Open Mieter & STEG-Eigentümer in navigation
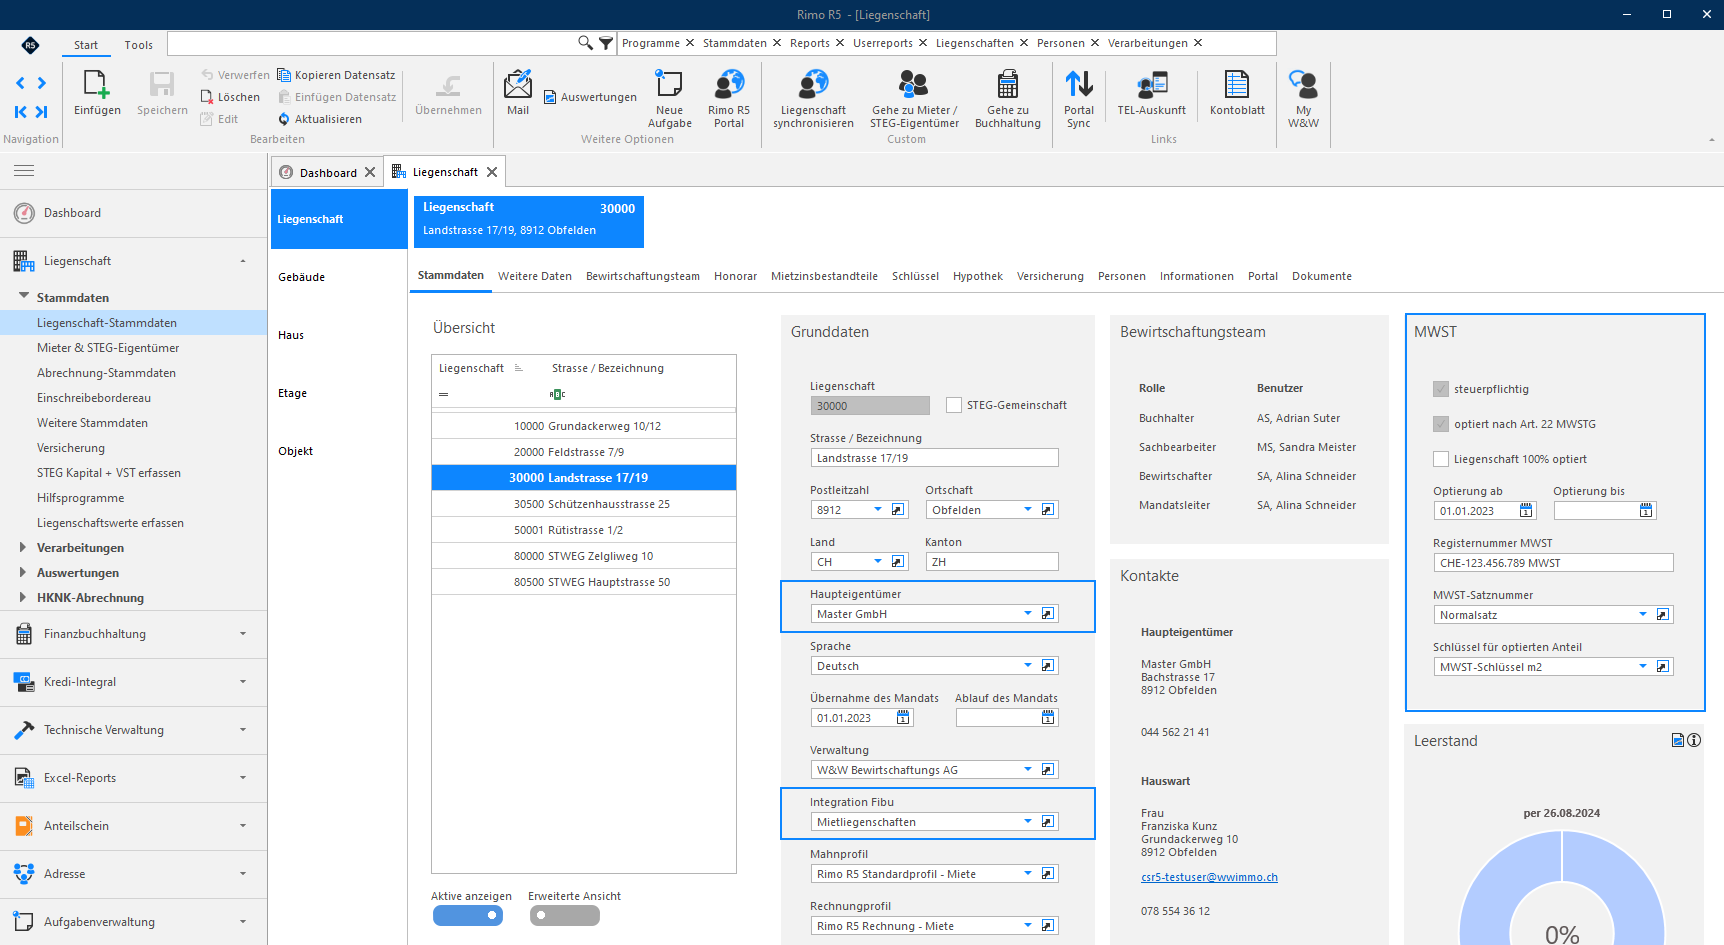Image resolution: width=1724 pixels, height=945 pixels. (x=108, y=348)
